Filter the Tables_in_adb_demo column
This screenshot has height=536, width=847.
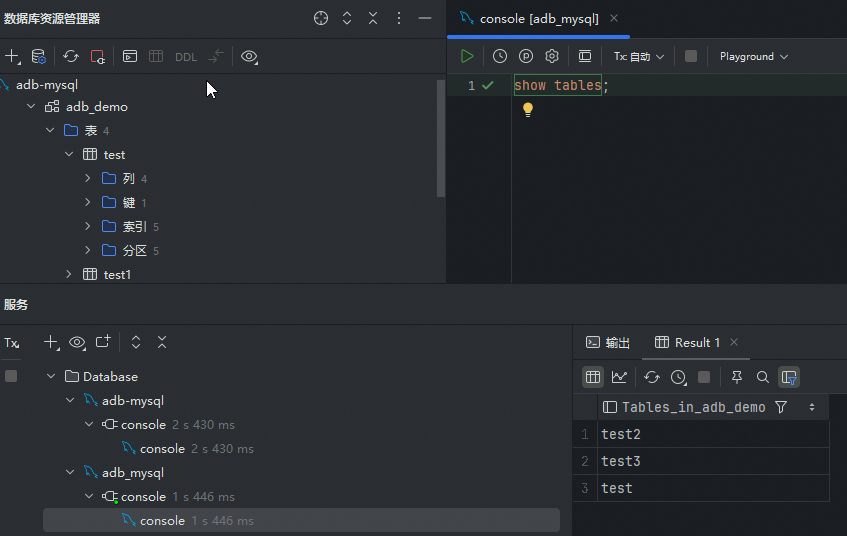[x=781, y=407]
